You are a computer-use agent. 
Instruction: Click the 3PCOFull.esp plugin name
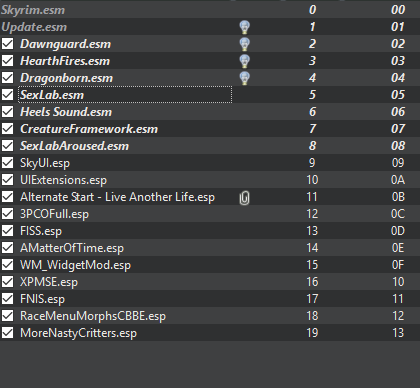tap(54, 214)
